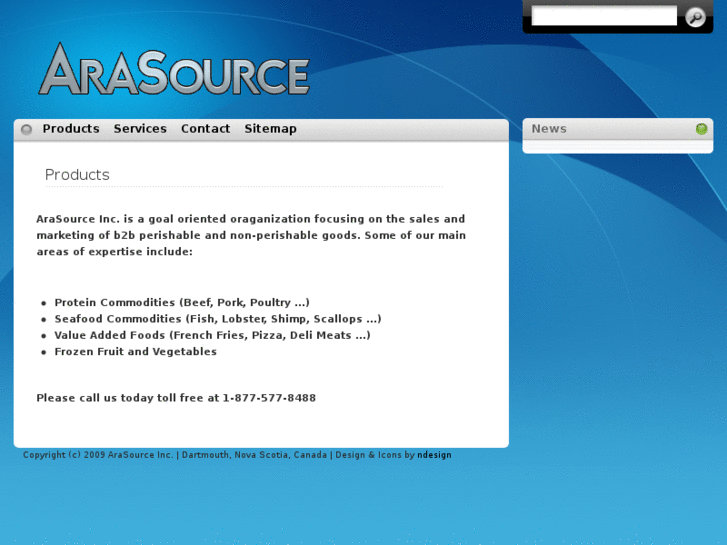Focus the search input field
The image size is (727, 545).
[x=604, y=16]
